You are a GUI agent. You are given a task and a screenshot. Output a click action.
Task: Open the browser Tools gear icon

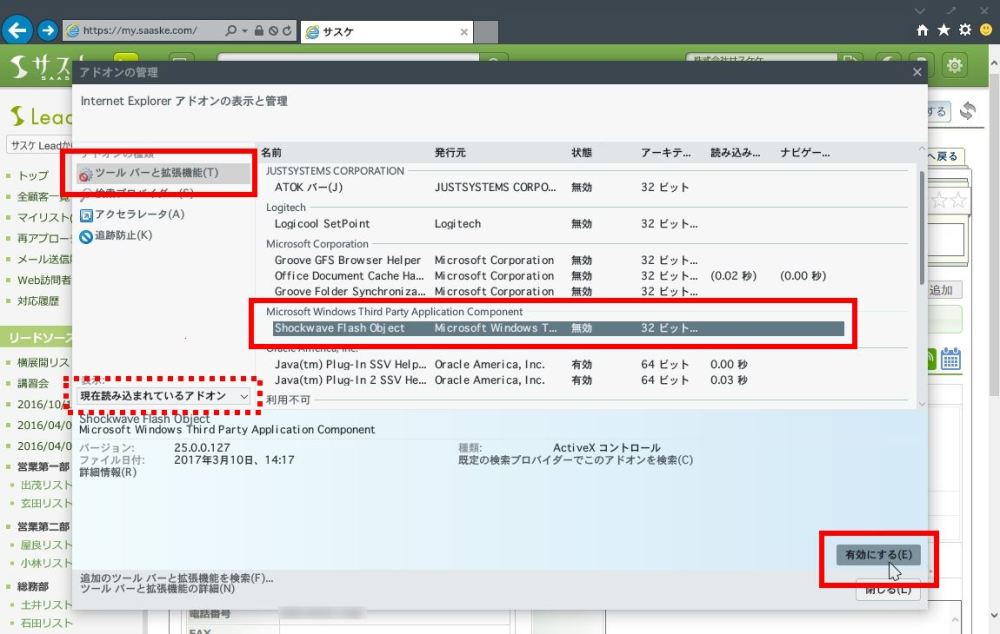(965, 30)
